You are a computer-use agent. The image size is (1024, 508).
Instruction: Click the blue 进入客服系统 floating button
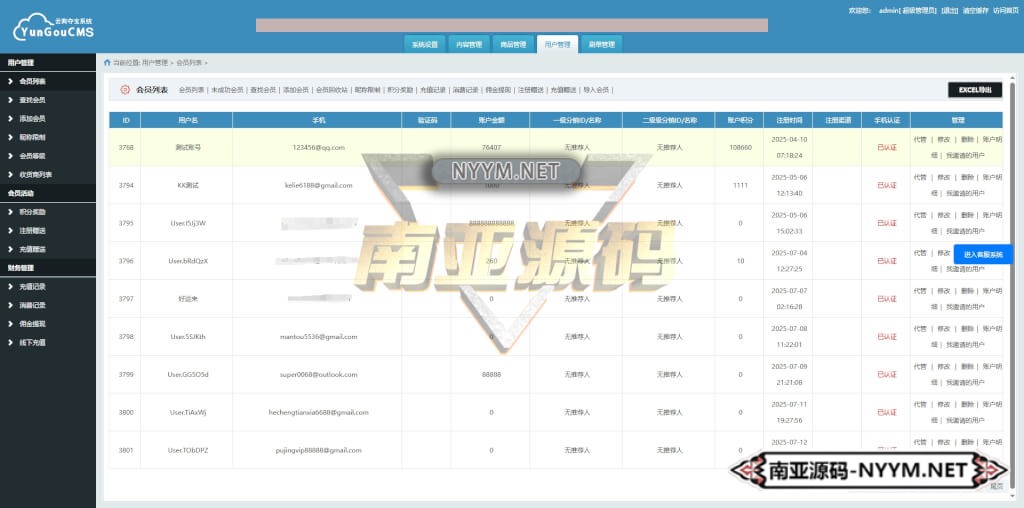[982, 255]
